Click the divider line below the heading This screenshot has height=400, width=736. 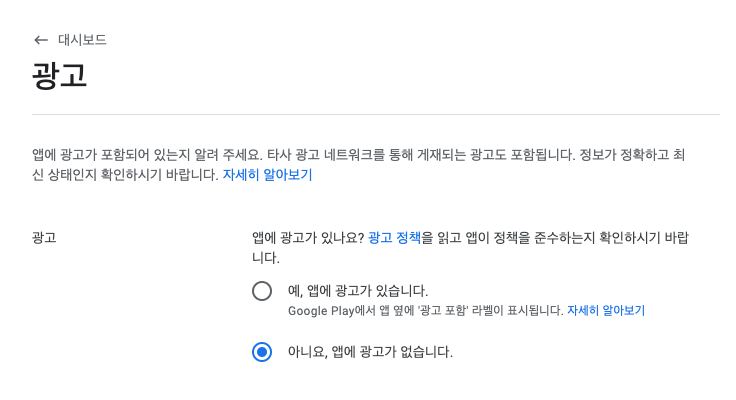376,115
